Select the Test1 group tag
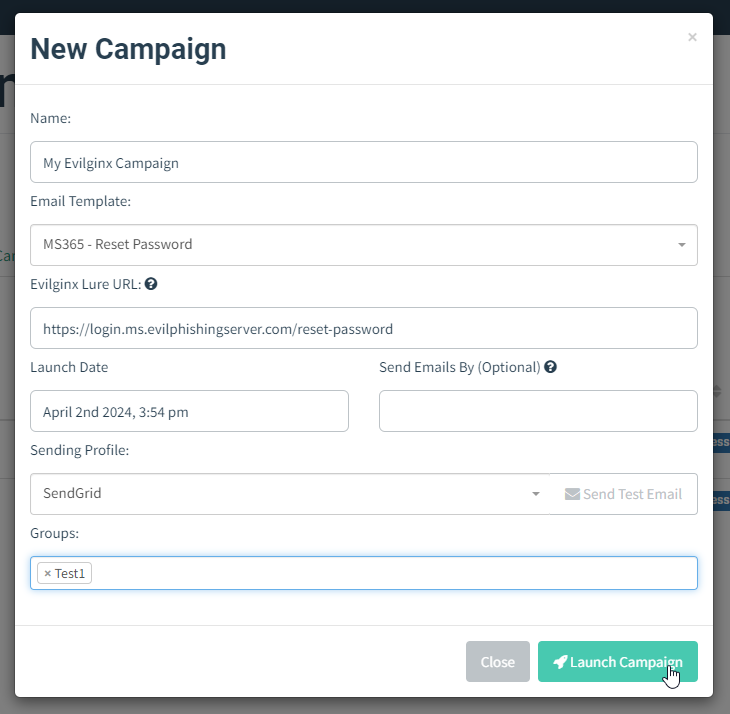The height and width of the screenshot is (714, 730). pos(70,574)
